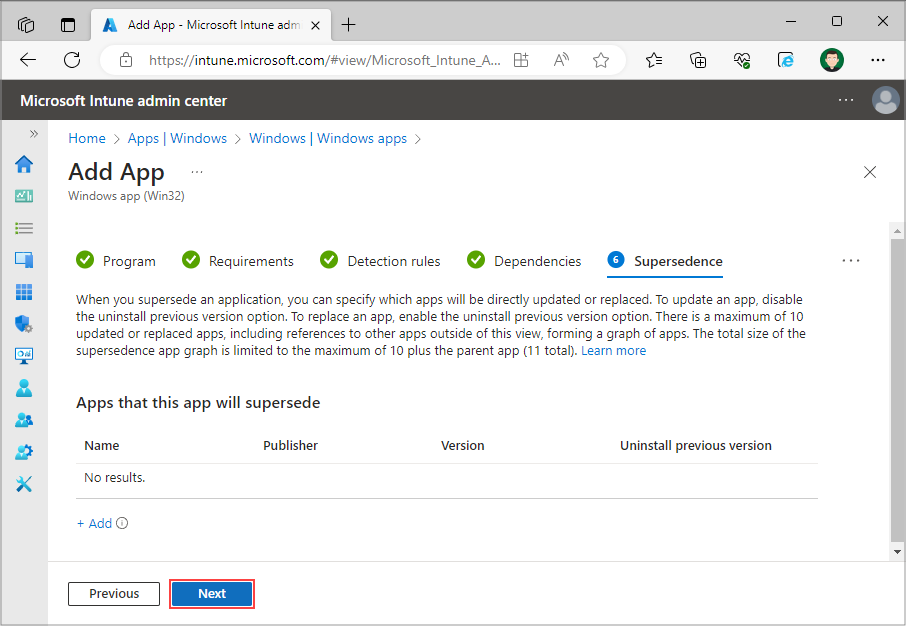Viewport: 906px width, 626px height.
Task: Click the Edge IE mode icon
Action: click(786, 60)
